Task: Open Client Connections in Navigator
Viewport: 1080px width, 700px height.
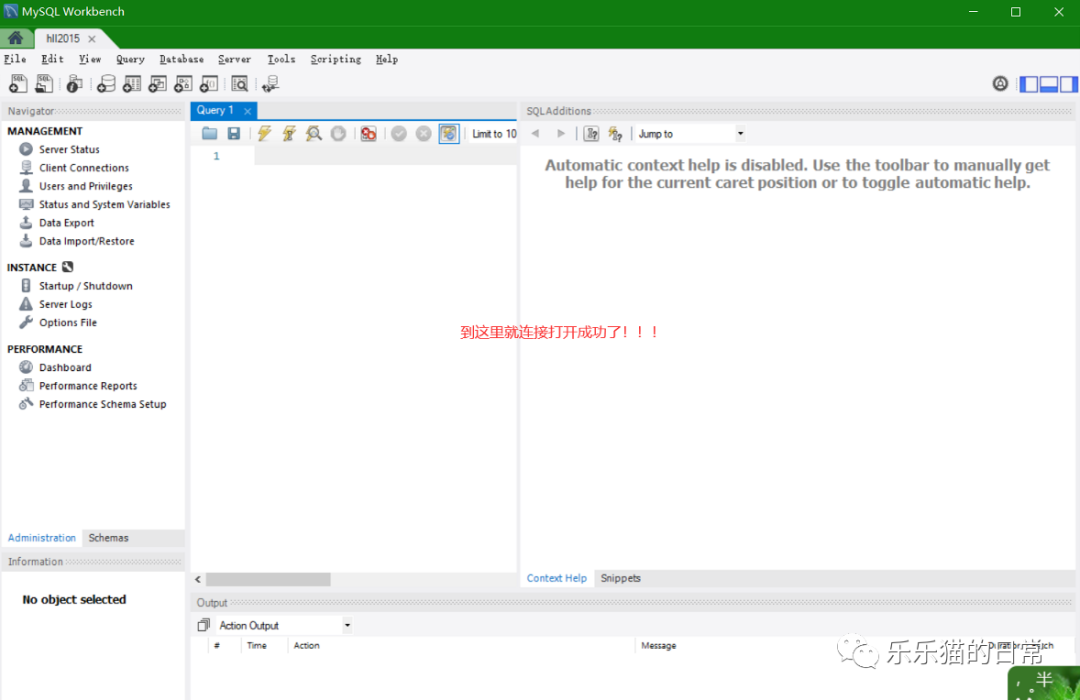Action: tap(84, 168)
